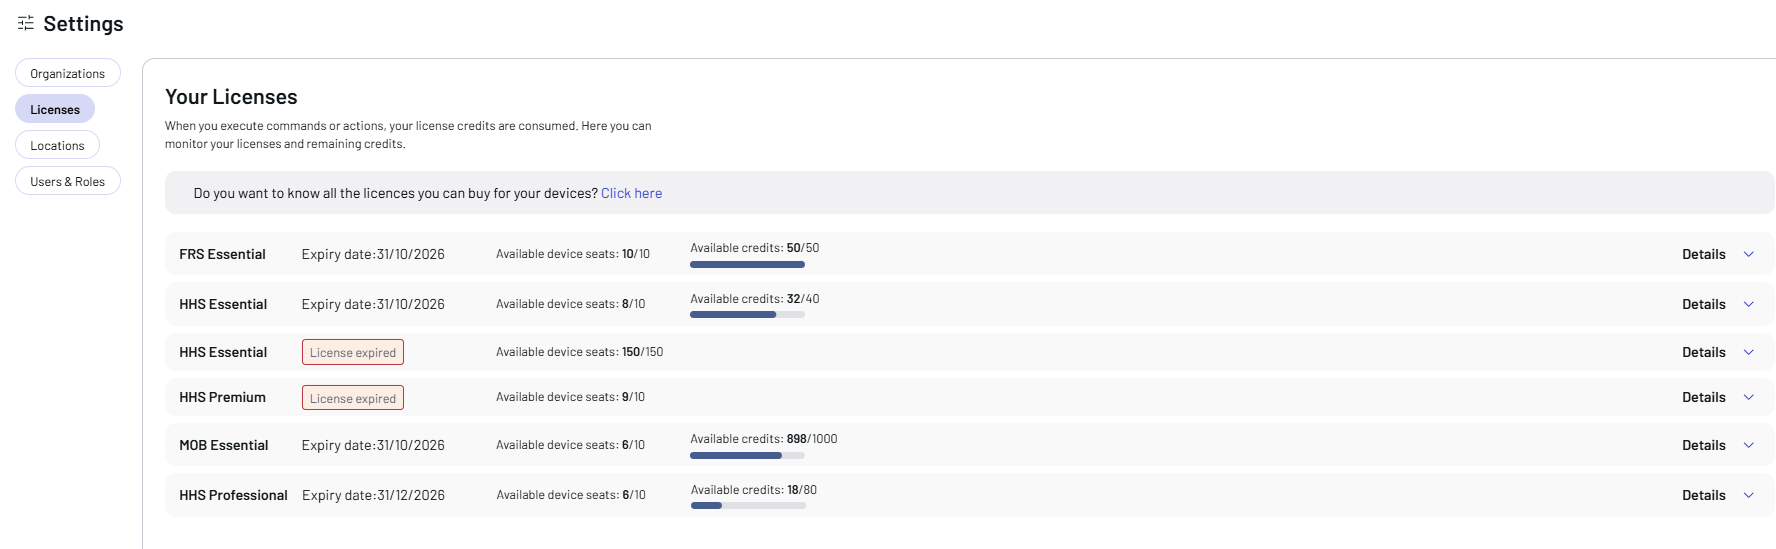1776x549 pixels.
Task: Click the Settings sliders icon in header
Action: 26,23
